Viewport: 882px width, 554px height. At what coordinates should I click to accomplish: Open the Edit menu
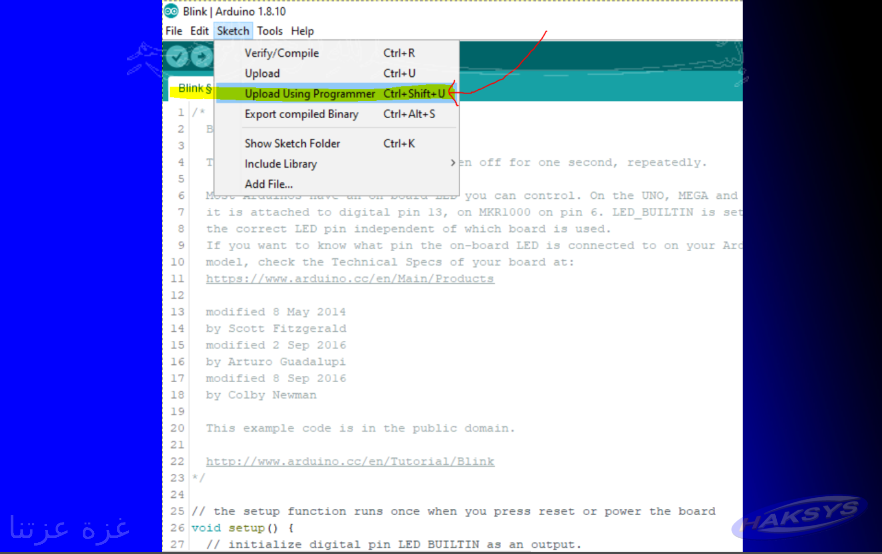199,31
